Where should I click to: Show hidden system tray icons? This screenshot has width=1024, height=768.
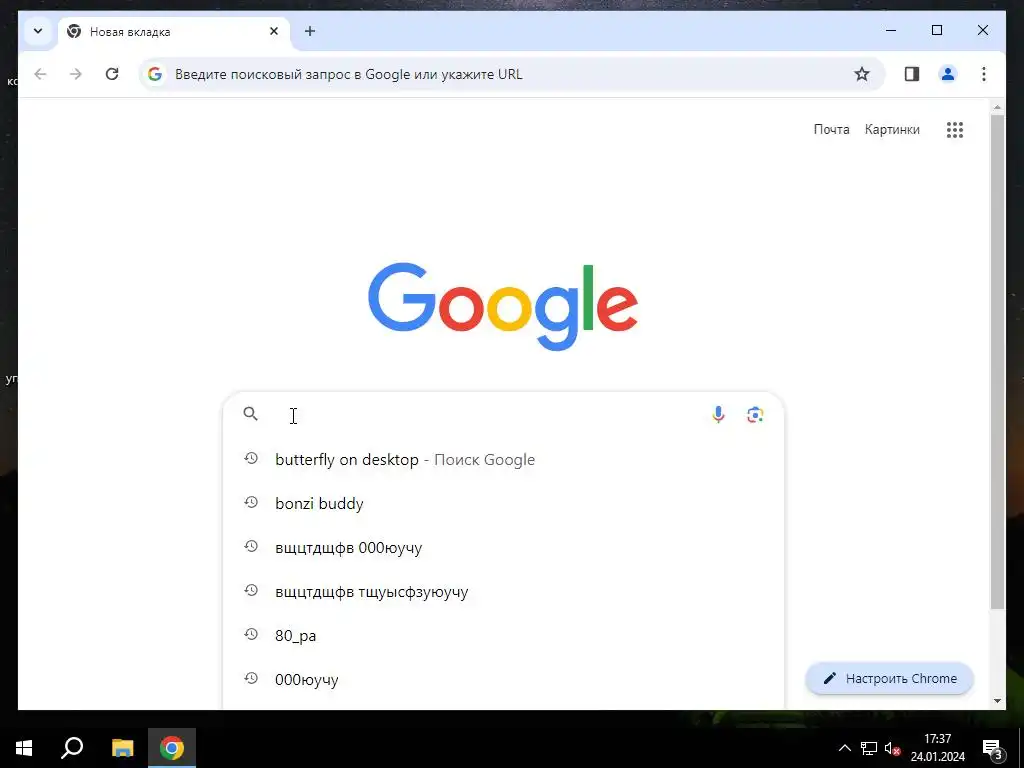(x=844, y=748)
